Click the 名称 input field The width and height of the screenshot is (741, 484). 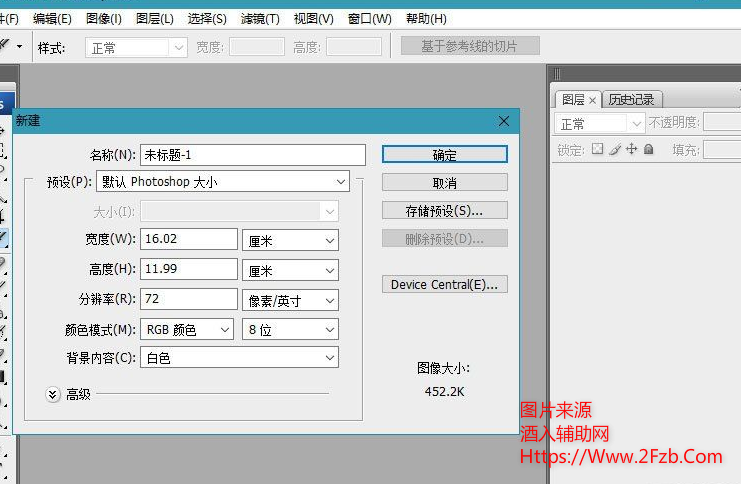click(253, 155)
